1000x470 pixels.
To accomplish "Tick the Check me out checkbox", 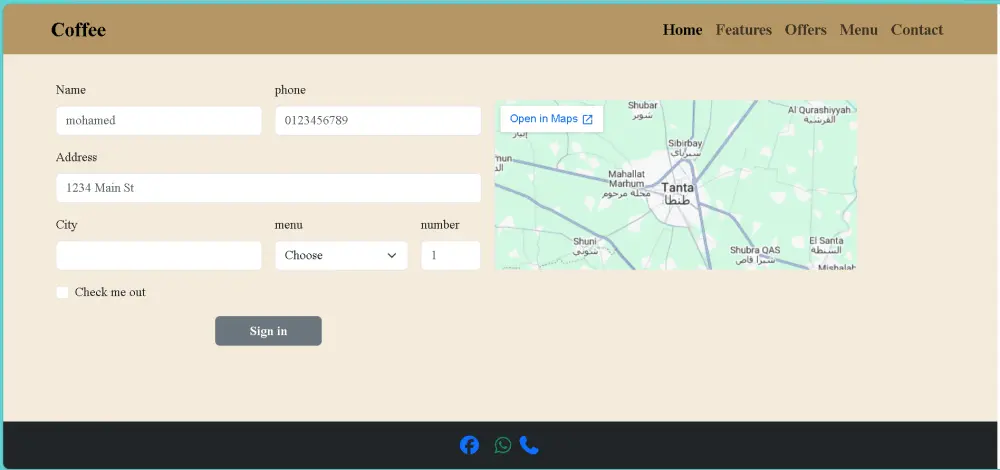I will point(62,292).
